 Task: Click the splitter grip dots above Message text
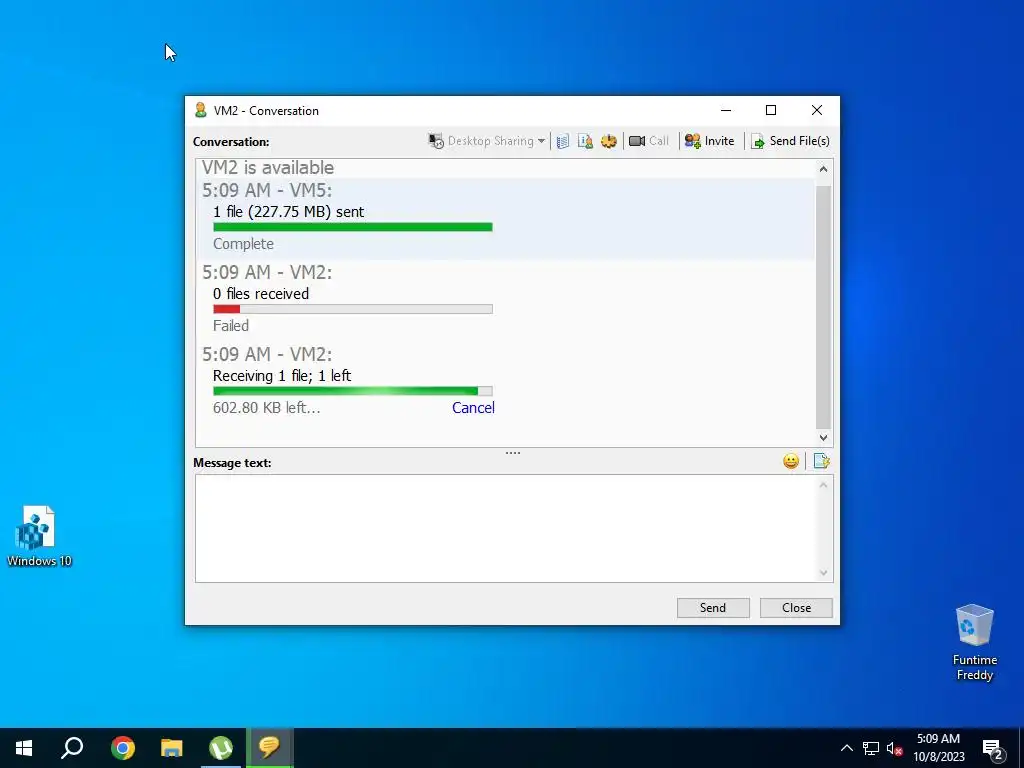pos(513,453)
